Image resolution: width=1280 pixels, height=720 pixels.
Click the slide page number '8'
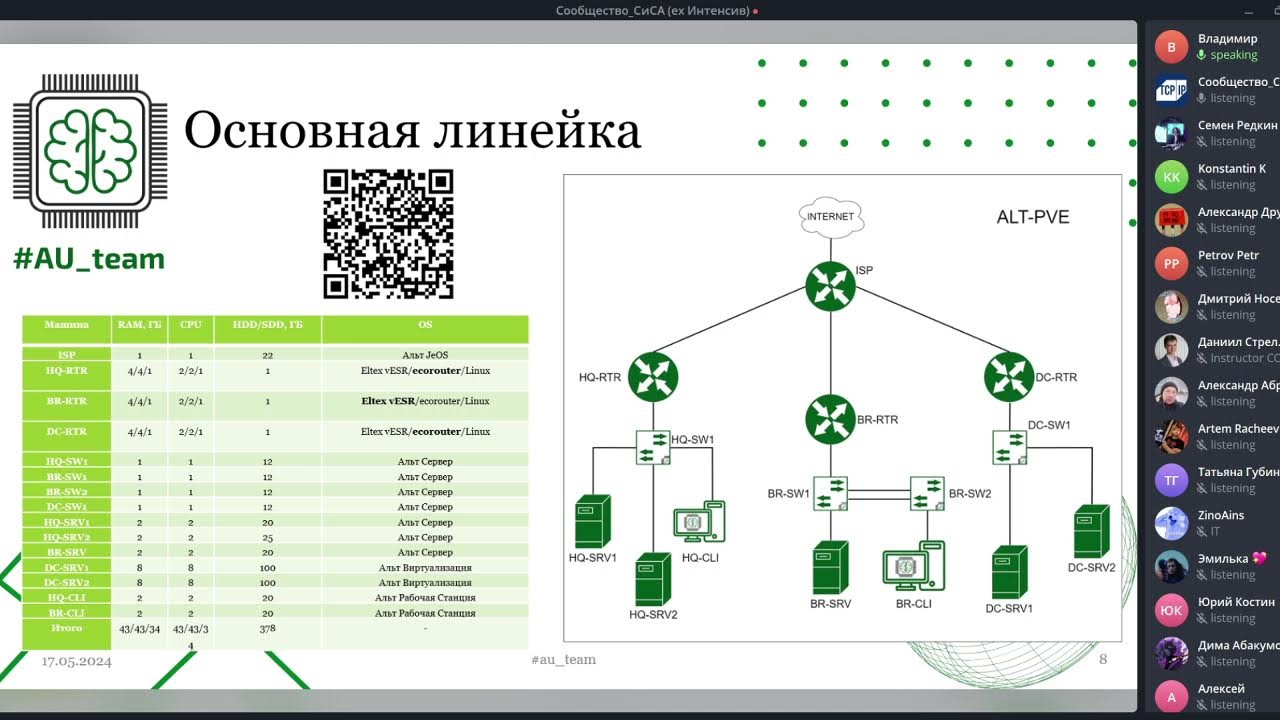tap(1103, 659)
